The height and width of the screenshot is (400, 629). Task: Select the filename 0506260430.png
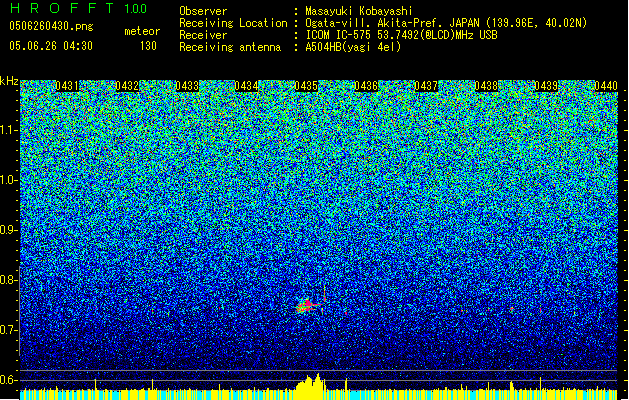click(x=51, y=26)
